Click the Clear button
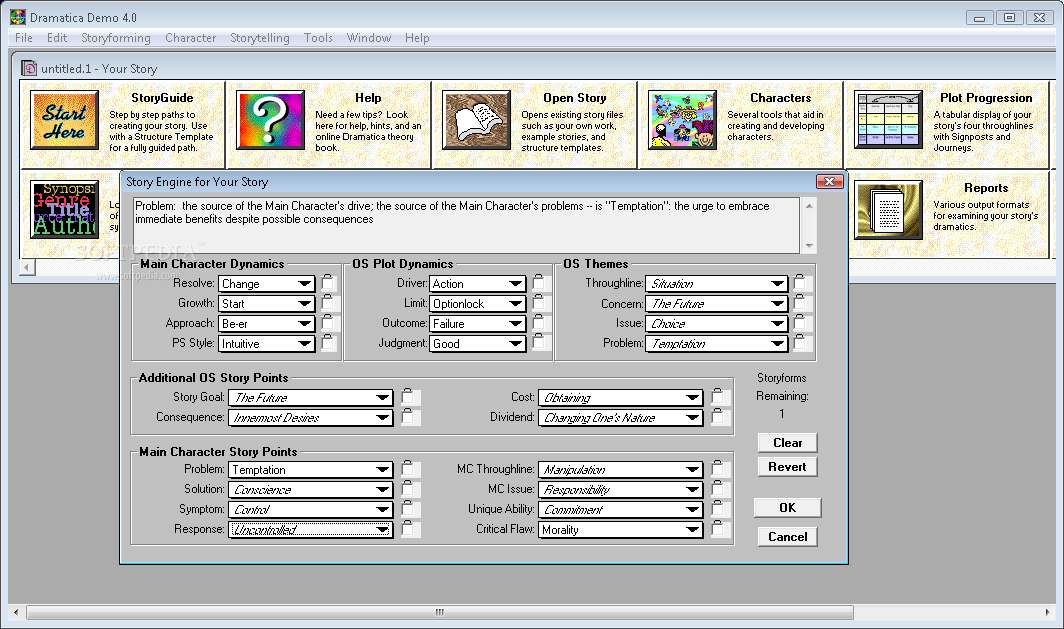Viewport: 1064px width, 629px height. point(787,442)
